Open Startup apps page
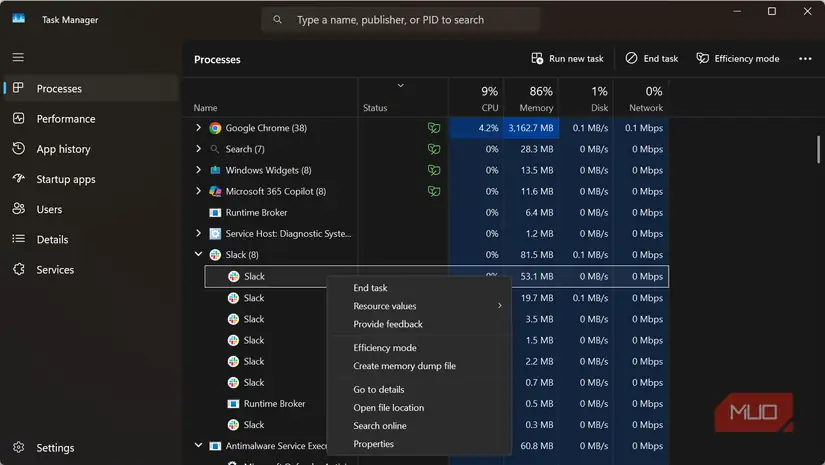 [66, 179]
